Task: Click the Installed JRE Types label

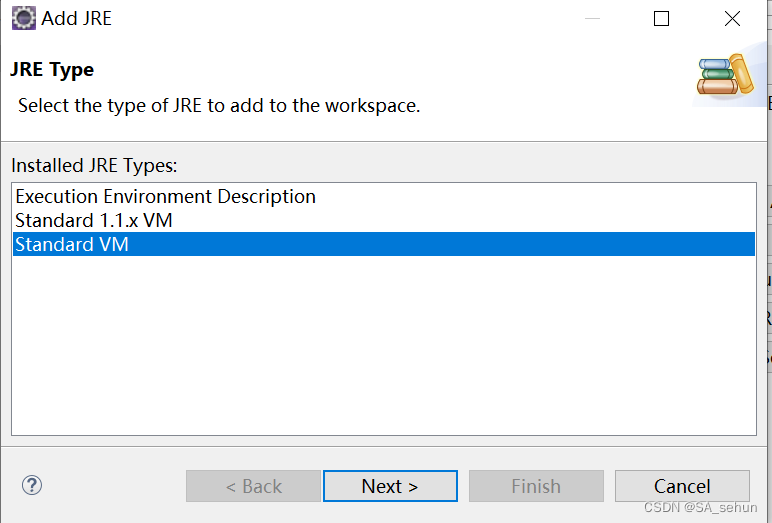Action: (94, 165)
